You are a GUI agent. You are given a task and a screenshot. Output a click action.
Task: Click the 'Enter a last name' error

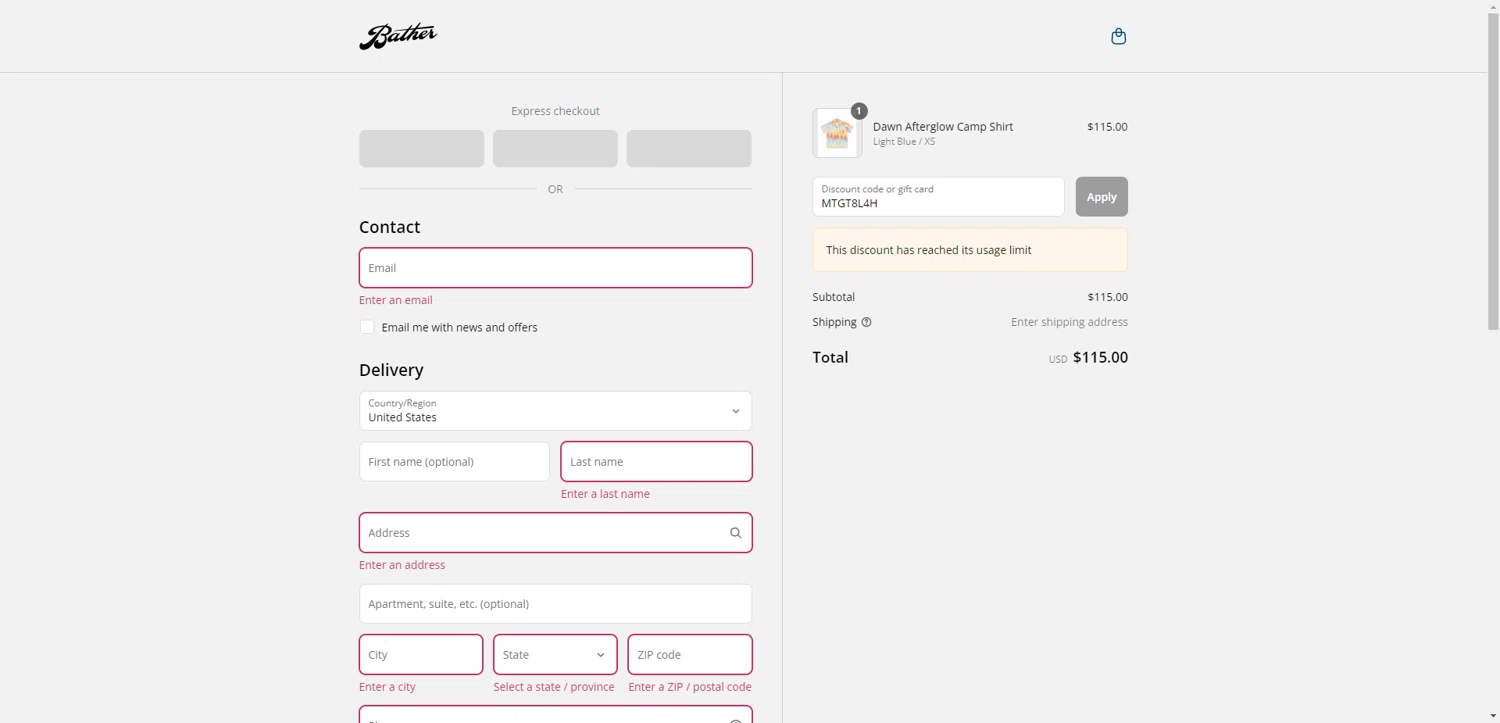[x=605, y=494]
